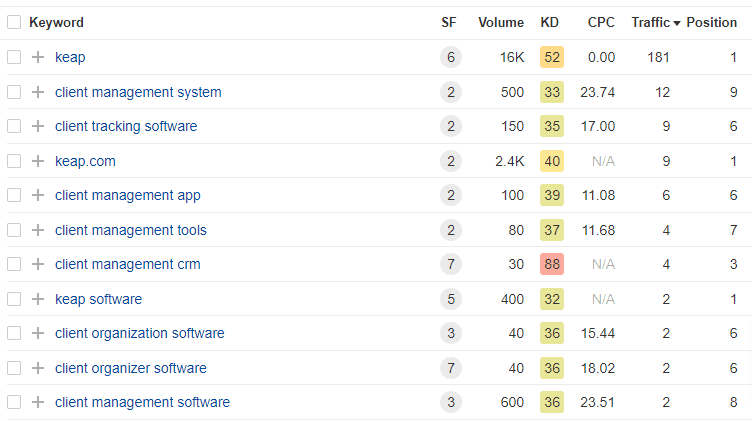The height and width of the screenshot is (421, 752).
Task: Open the 'client management crm' keyword link
Action: (x=128, y=264)
